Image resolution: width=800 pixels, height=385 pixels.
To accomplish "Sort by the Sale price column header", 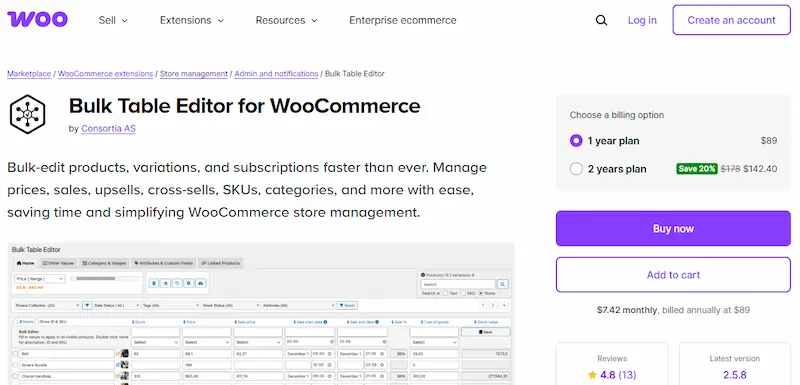I will click(245, 322).
